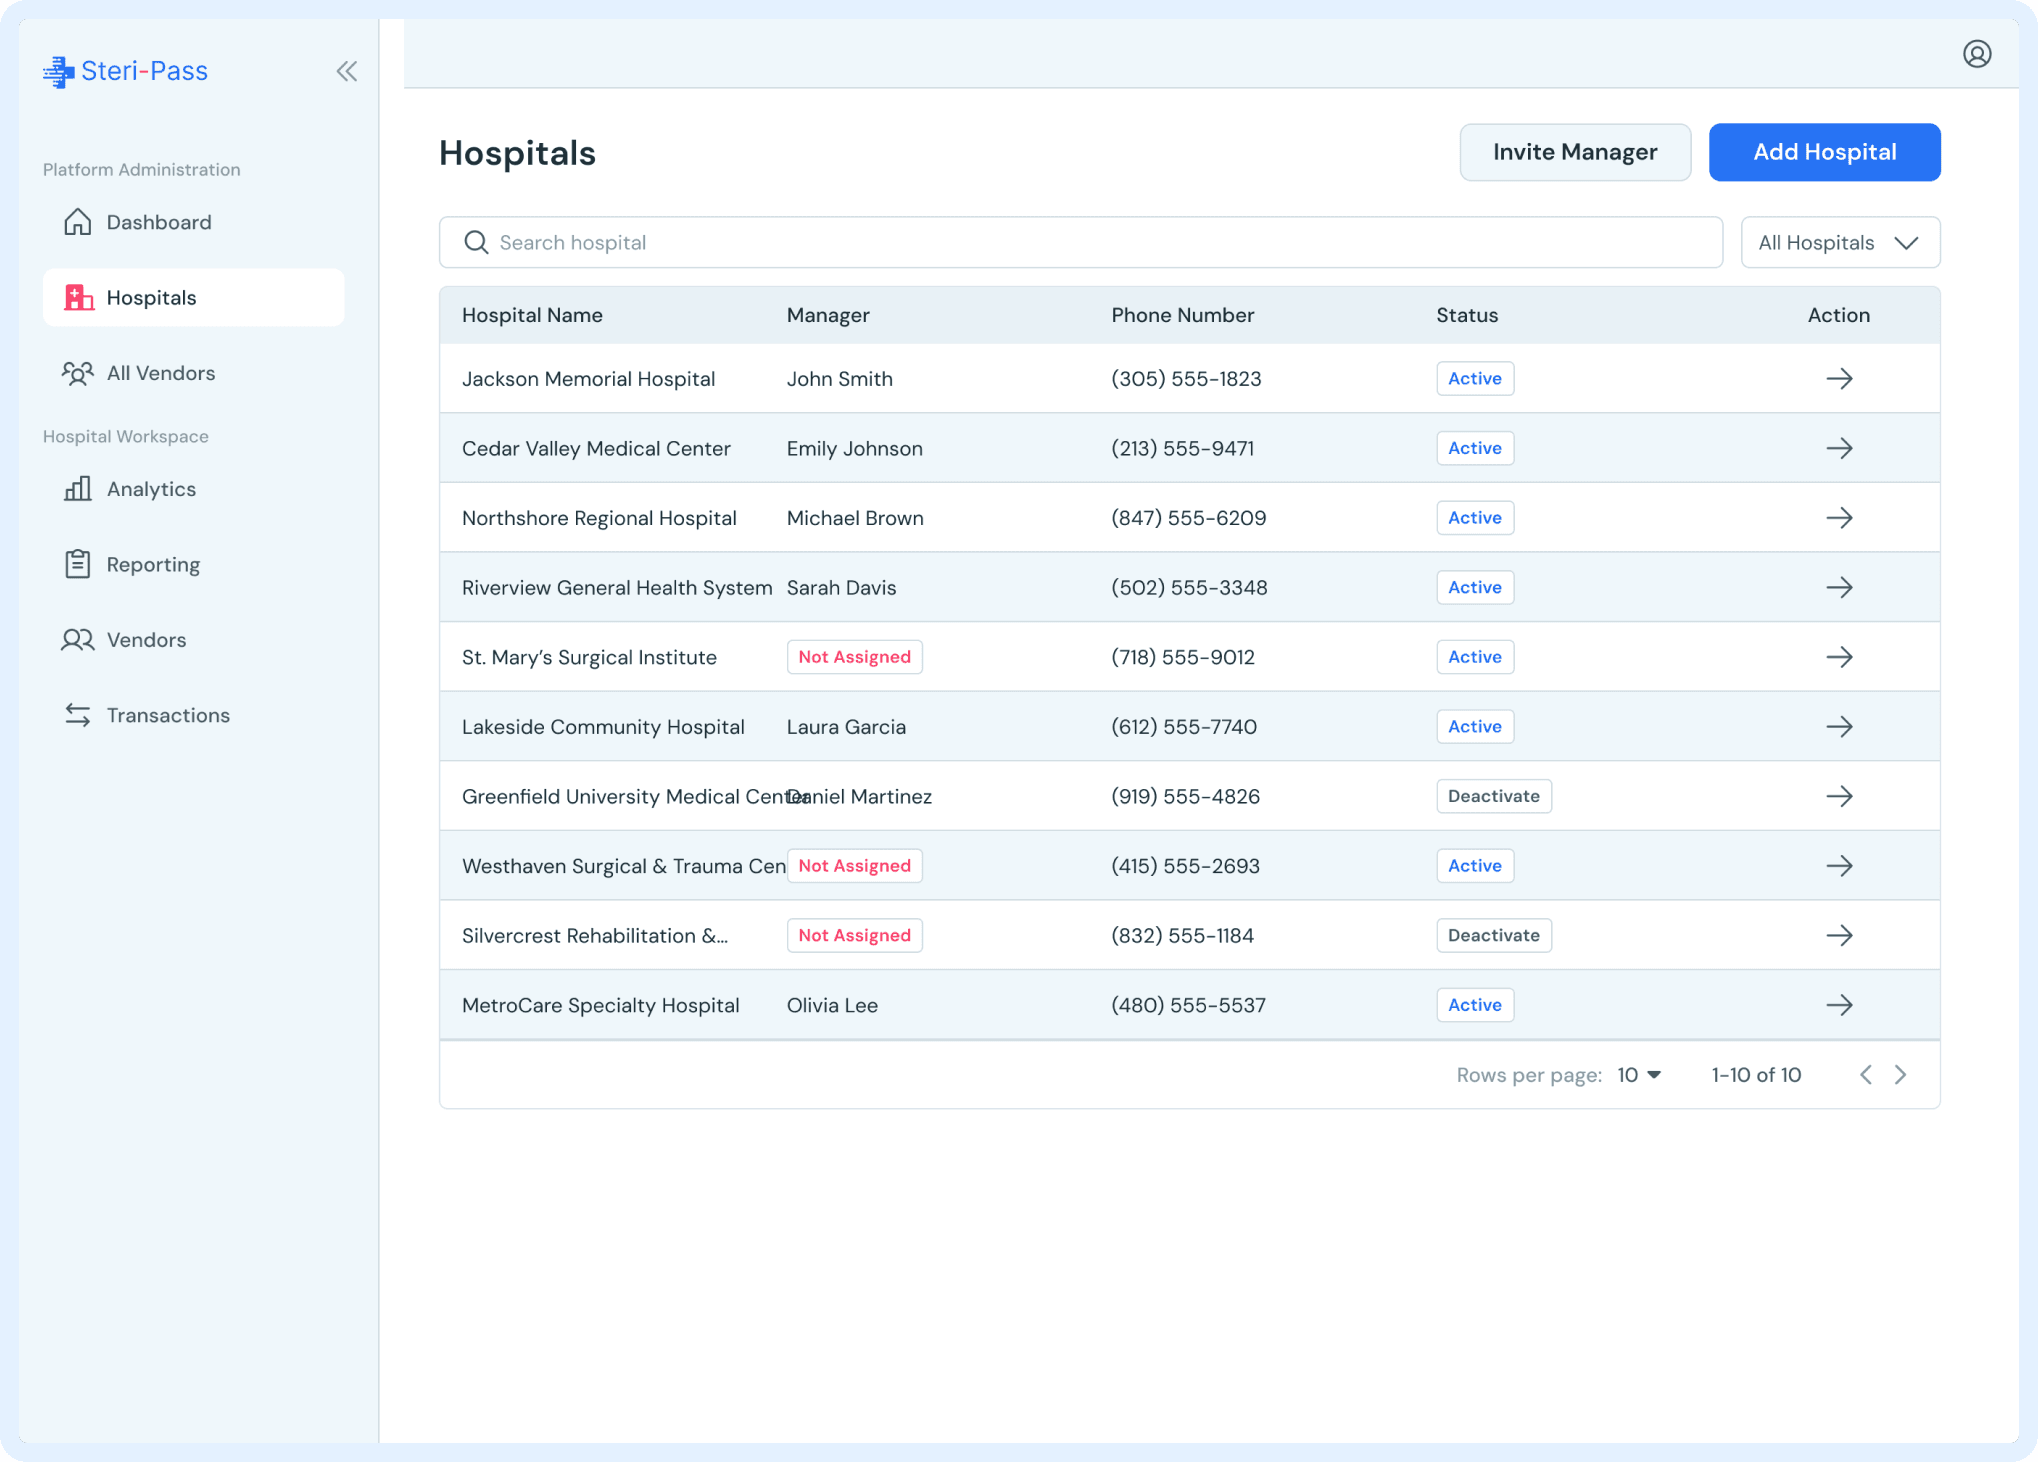Open St. Mary's Surgical Institute action arrow
This screenshot has height=1462, width=2038.
[1839, 657]
